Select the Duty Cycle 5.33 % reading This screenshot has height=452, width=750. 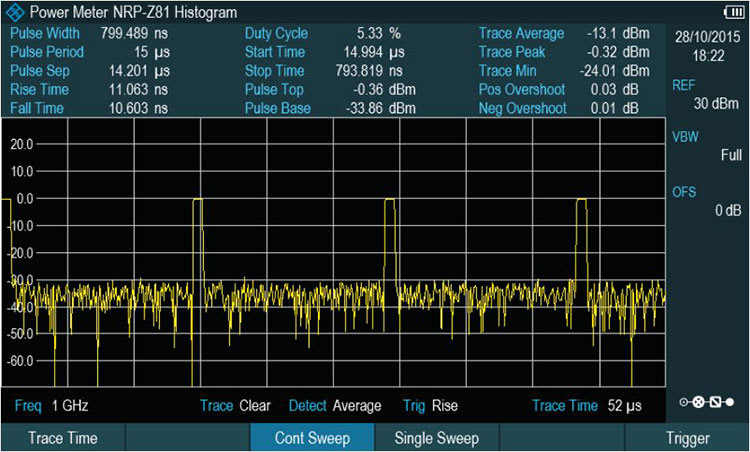[x=323, y=33]
